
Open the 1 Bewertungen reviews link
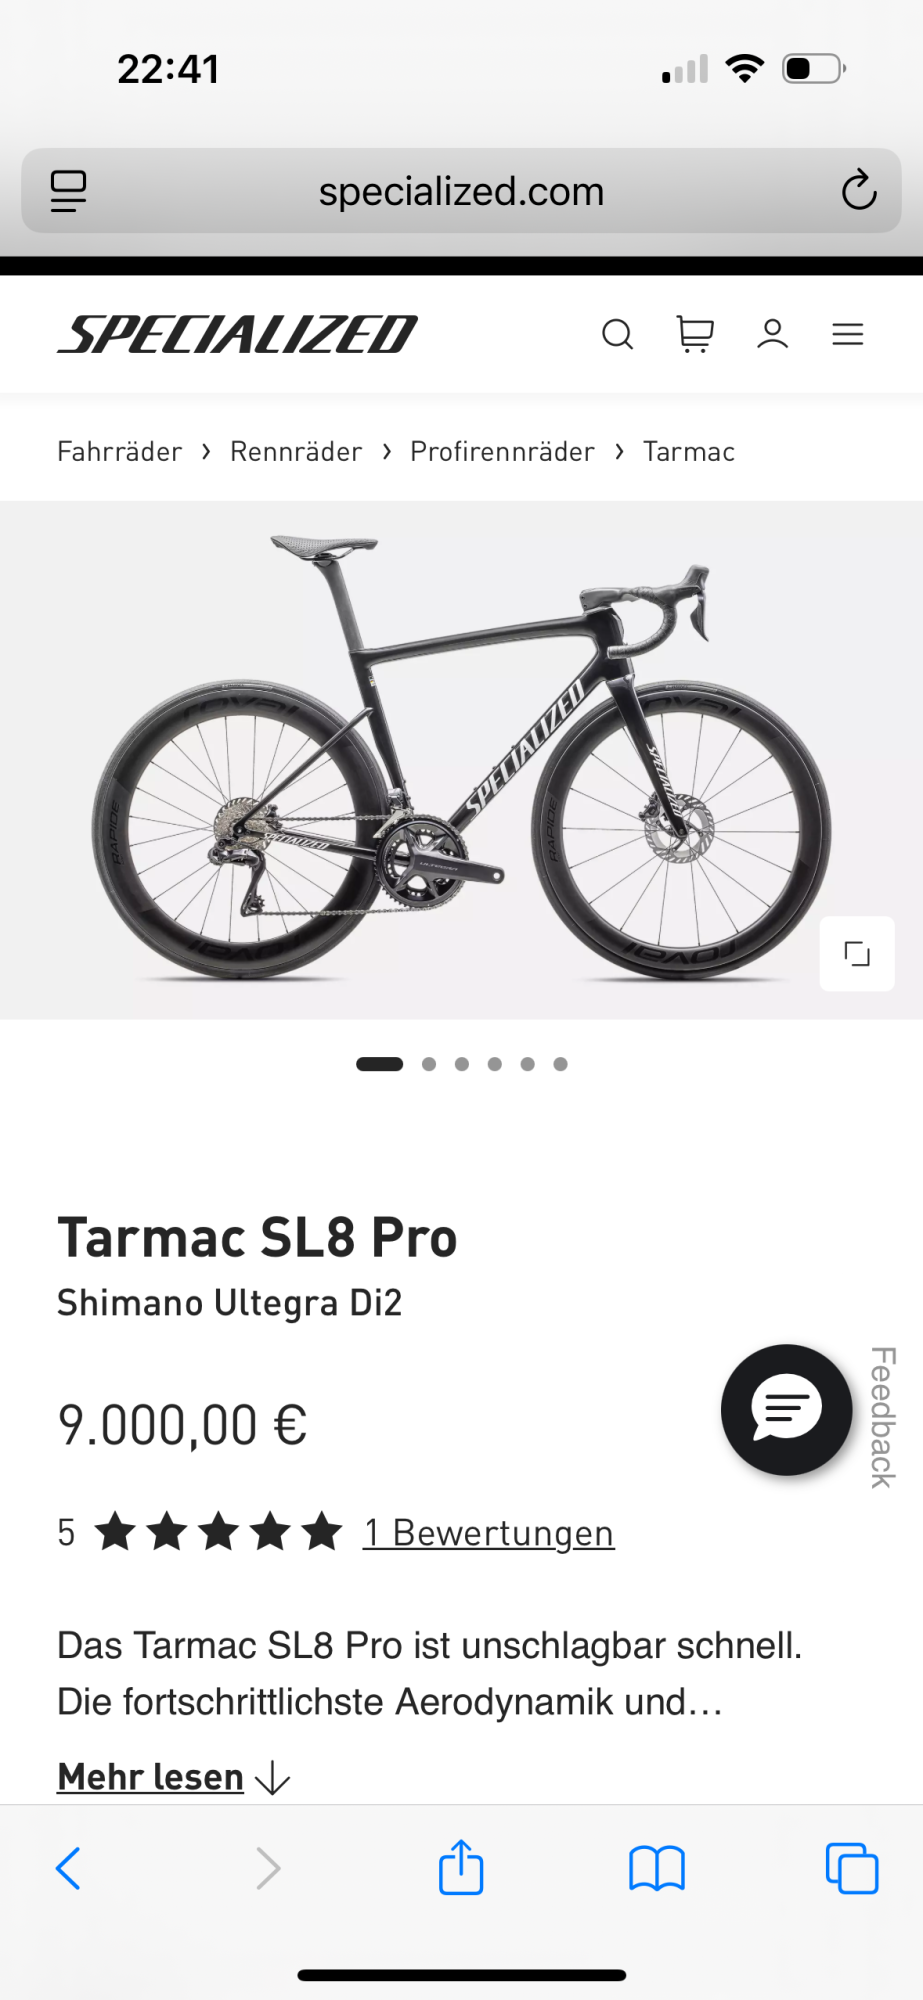[x=488, y=1532]
